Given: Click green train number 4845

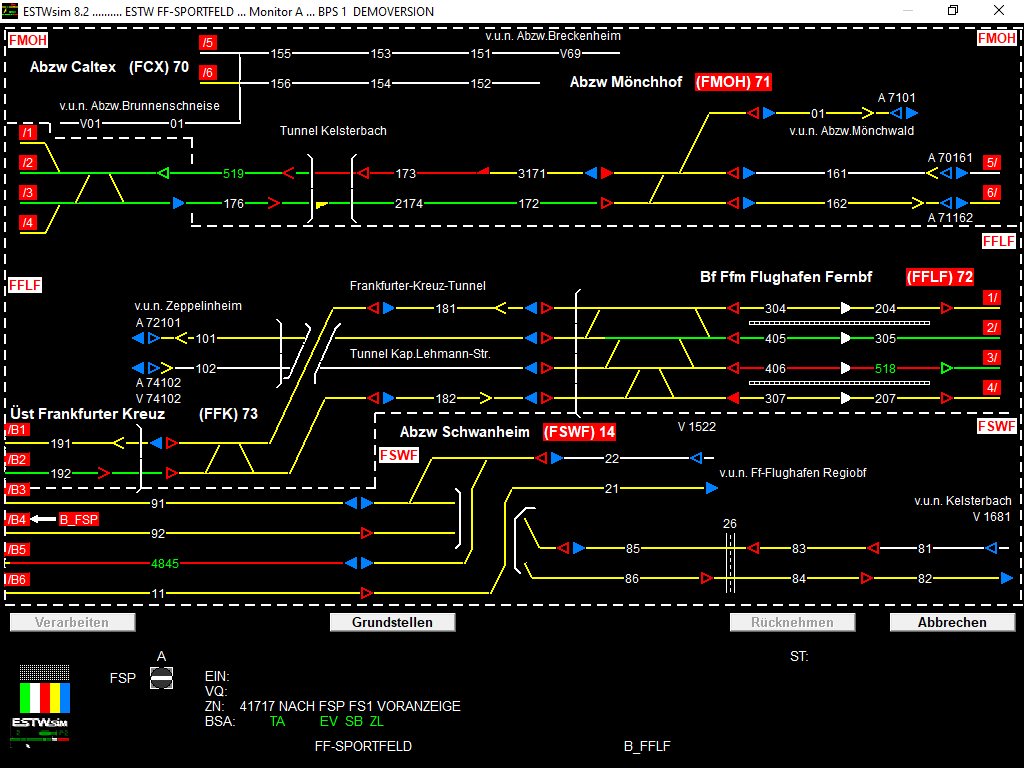Looking at the screenshot, I should (x=165, y=563).
